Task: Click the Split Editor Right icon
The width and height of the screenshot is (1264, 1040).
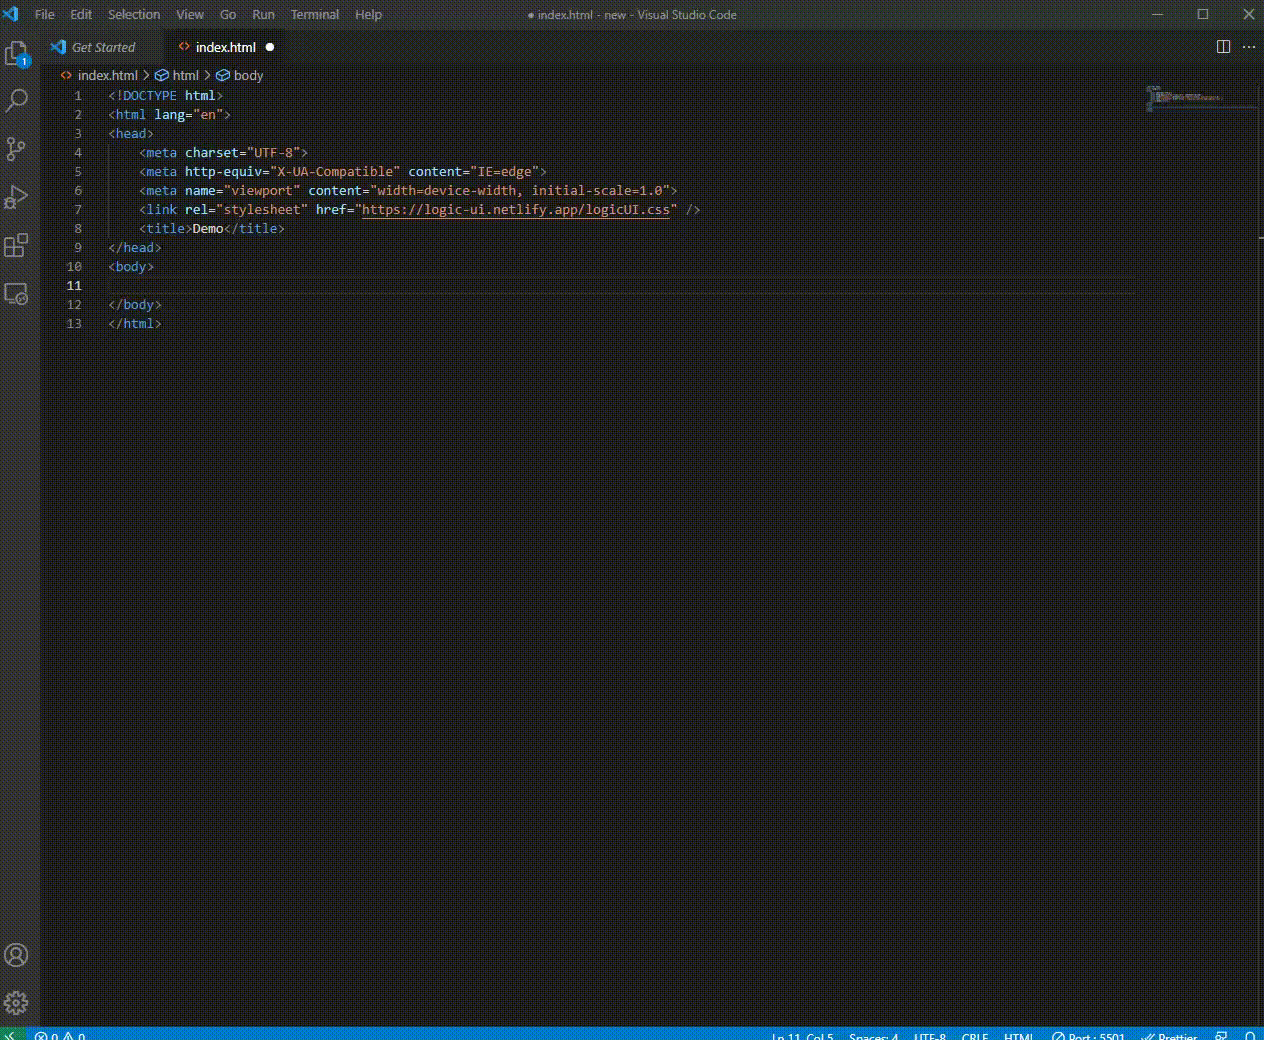Action: [1223, 47]
